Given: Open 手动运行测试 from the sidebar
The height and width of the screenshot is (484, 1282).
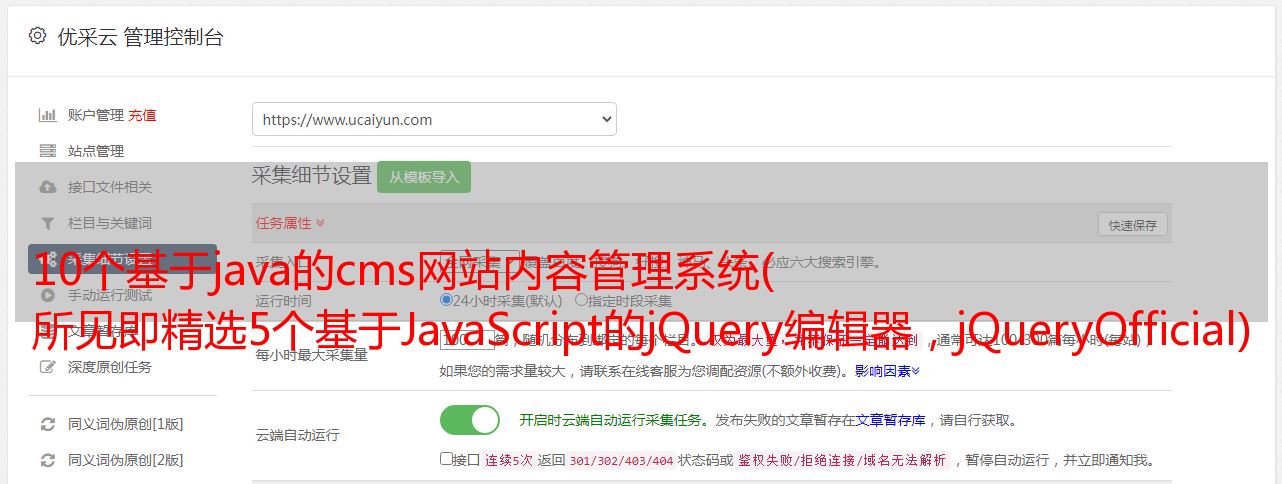Looking at the screenshot, I should [110, 295].
